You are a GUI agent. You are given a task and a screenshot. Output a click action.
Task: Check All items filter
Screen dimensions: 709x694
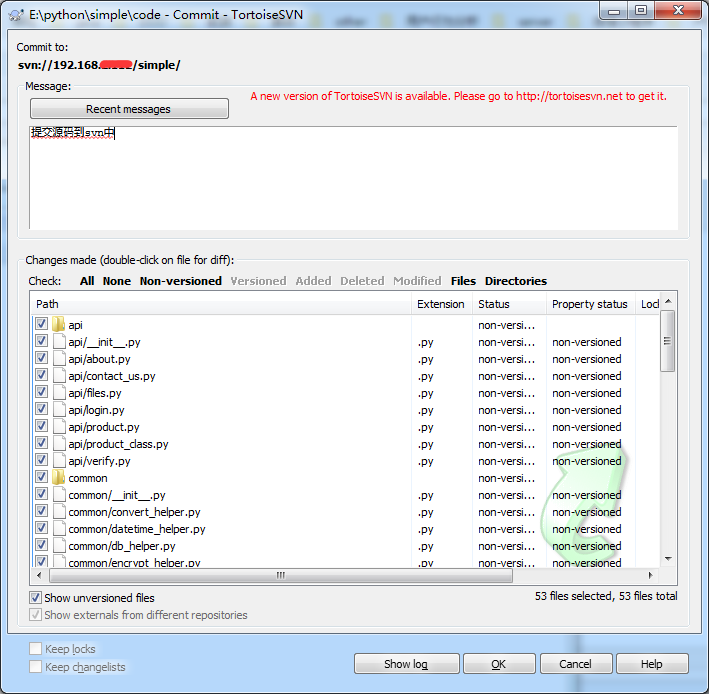coord(87,281)
